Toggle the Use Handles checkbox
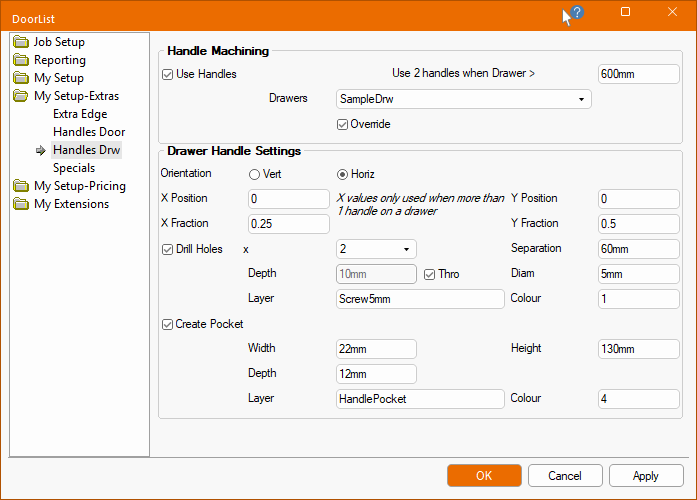This screenshot has height=500, width=697. tap(168, 74)
